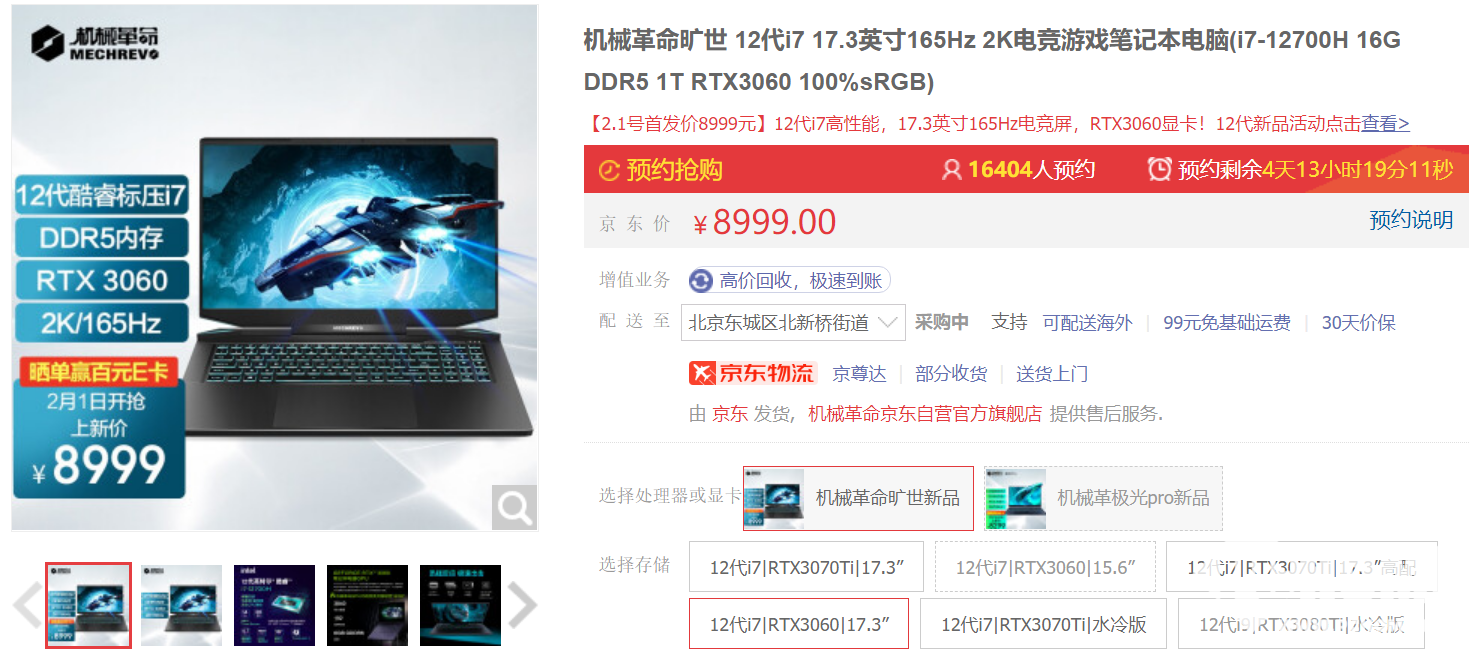Open the 预约说明 link
Viewport: 1481px width, 659px height.
[x=1411, y=220]
